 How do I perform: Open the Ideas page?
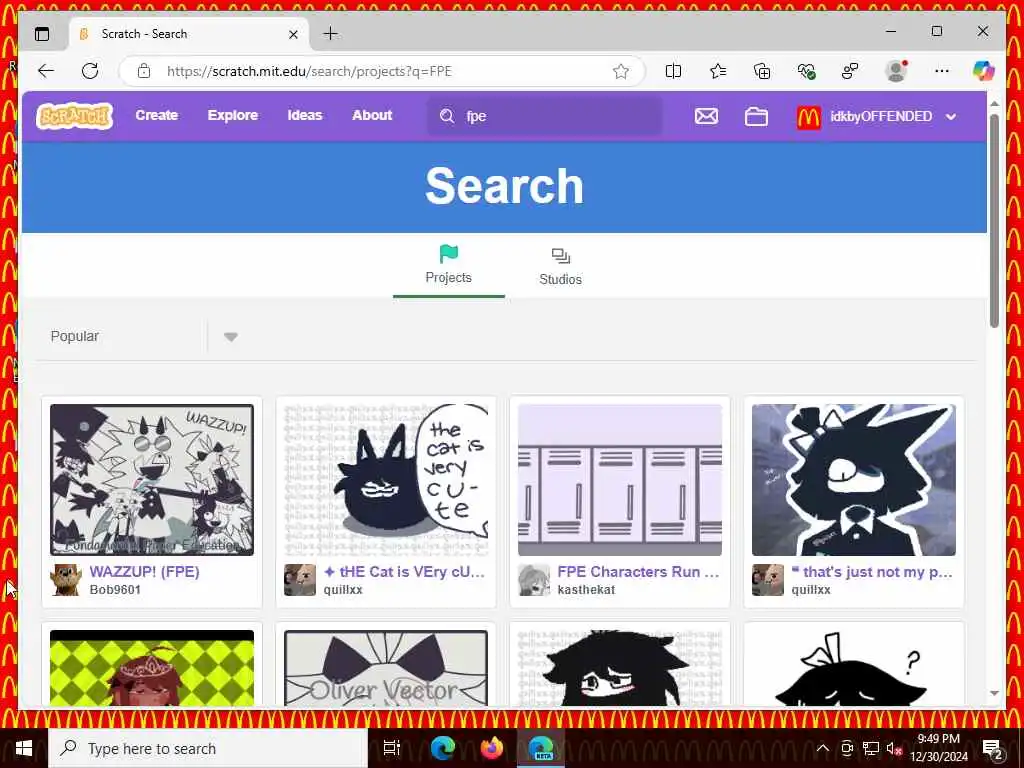(304, 116)
